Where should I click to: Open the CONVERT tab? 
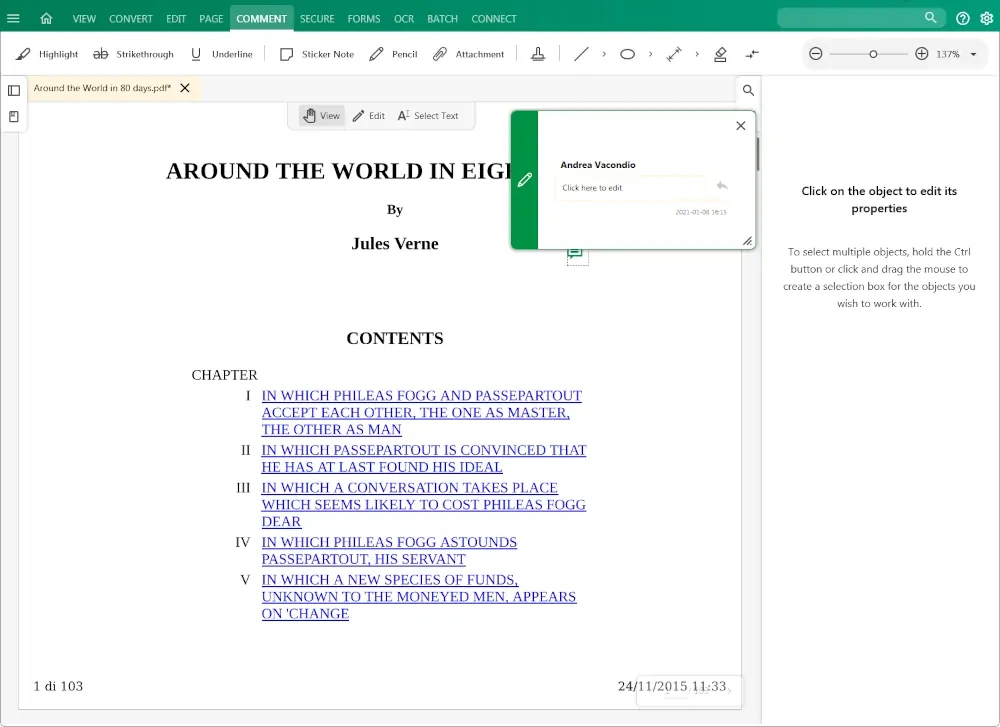pyautogui.click(x=131, y=18)
